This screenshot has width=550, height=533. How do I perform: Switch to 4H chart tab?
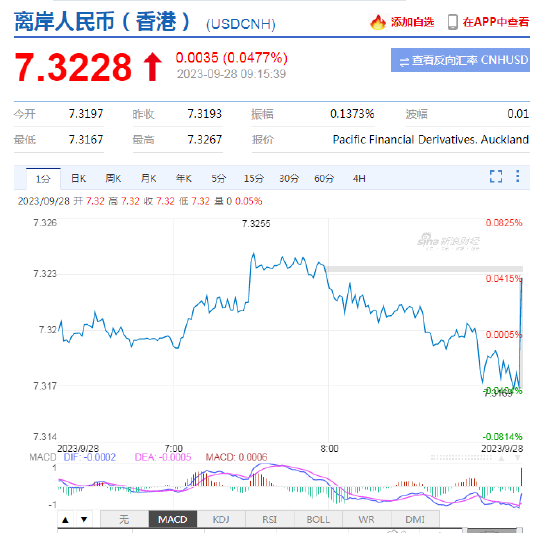(359, 178)
